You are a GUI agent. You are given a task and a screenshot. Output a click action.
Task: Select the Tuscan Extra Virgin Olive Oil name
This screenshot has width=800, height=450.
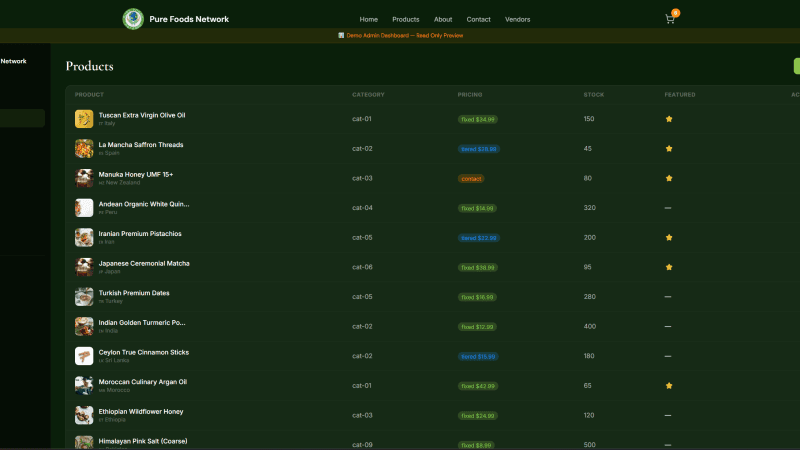(142, 115)
